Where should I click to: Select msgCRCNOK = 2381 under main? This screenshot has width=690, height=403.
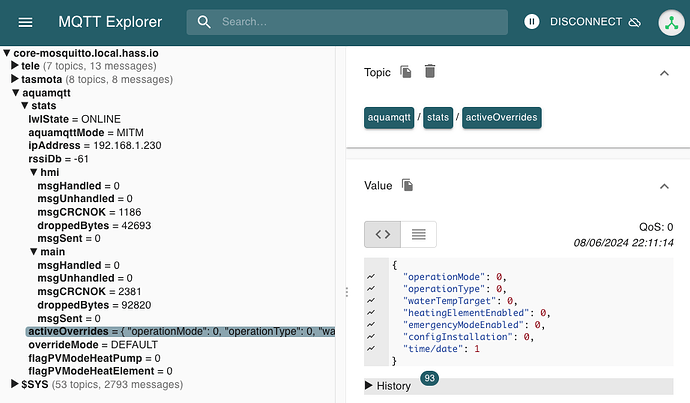click(89, 292)
